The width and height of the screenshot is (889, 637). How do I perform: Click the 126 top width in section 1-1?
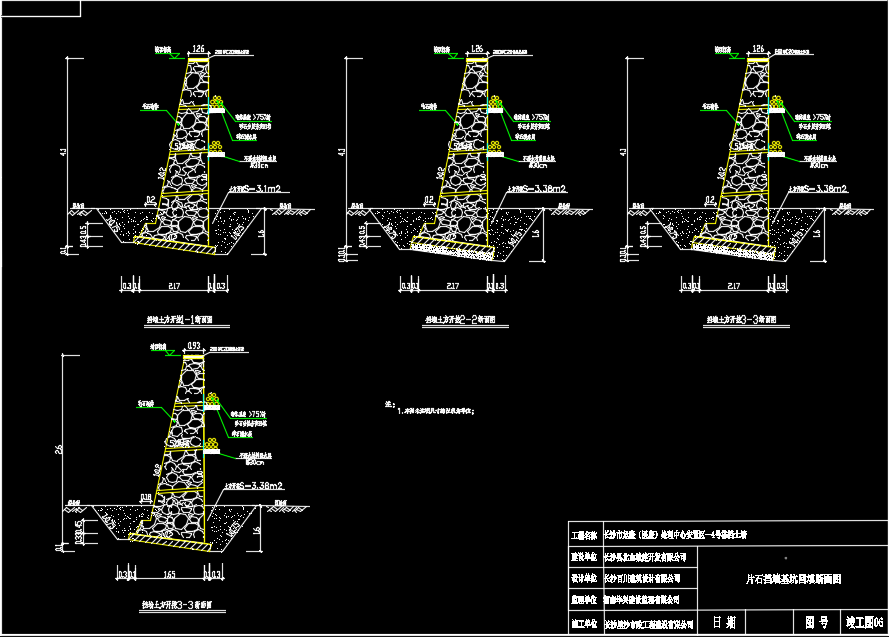click(198, 49)
